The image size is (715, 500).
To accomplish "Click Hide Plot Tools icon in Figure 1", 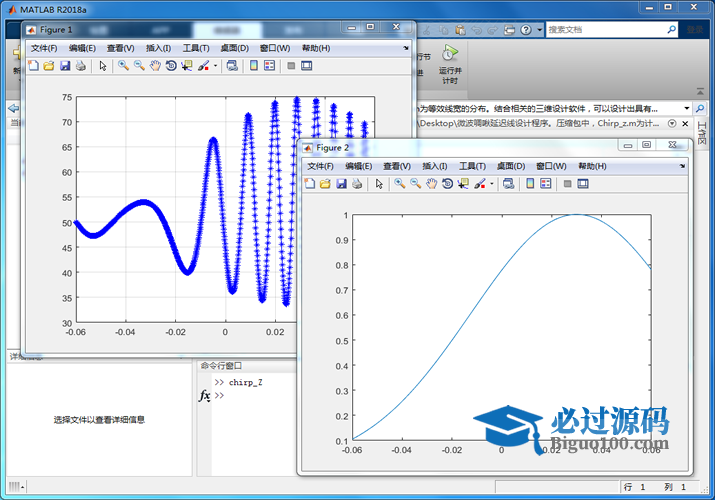I will tap(291, 66).
